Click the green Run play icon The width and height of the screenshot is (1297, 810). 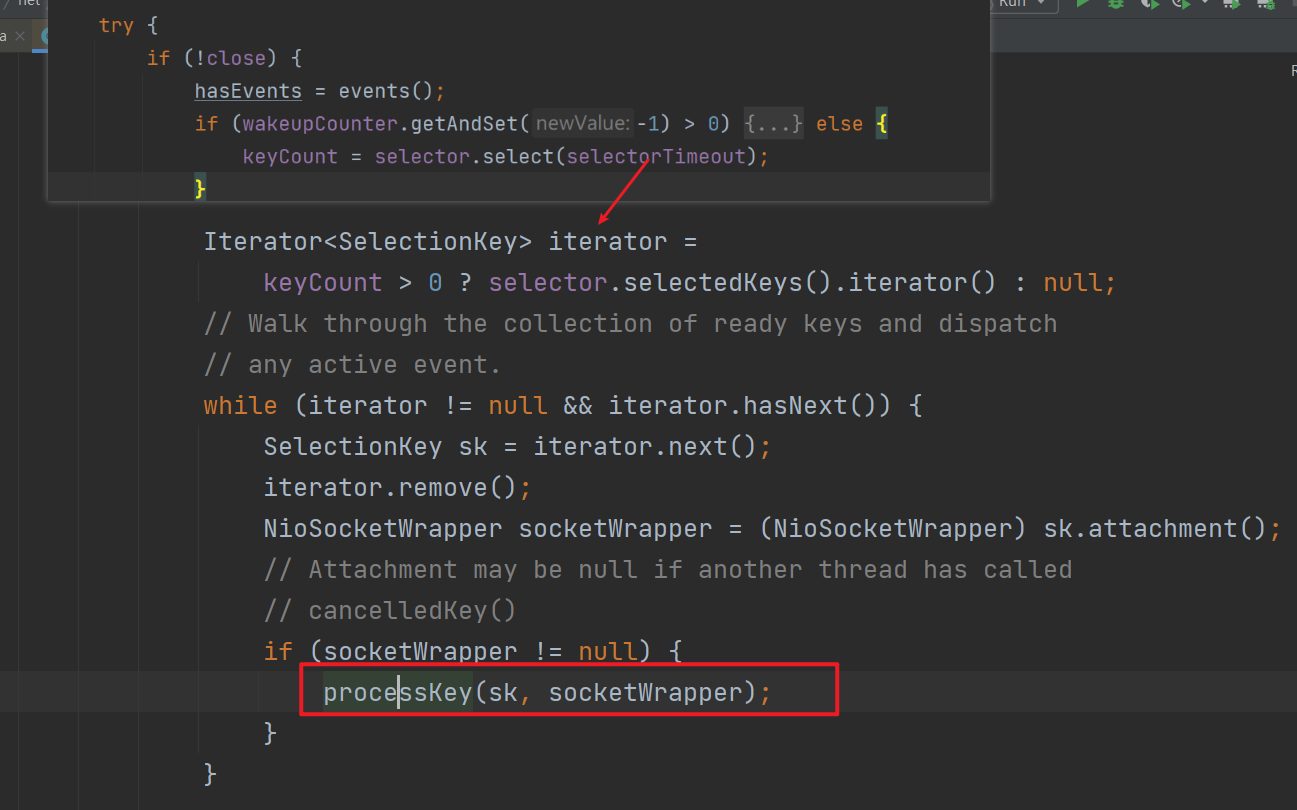(1082, 4)
